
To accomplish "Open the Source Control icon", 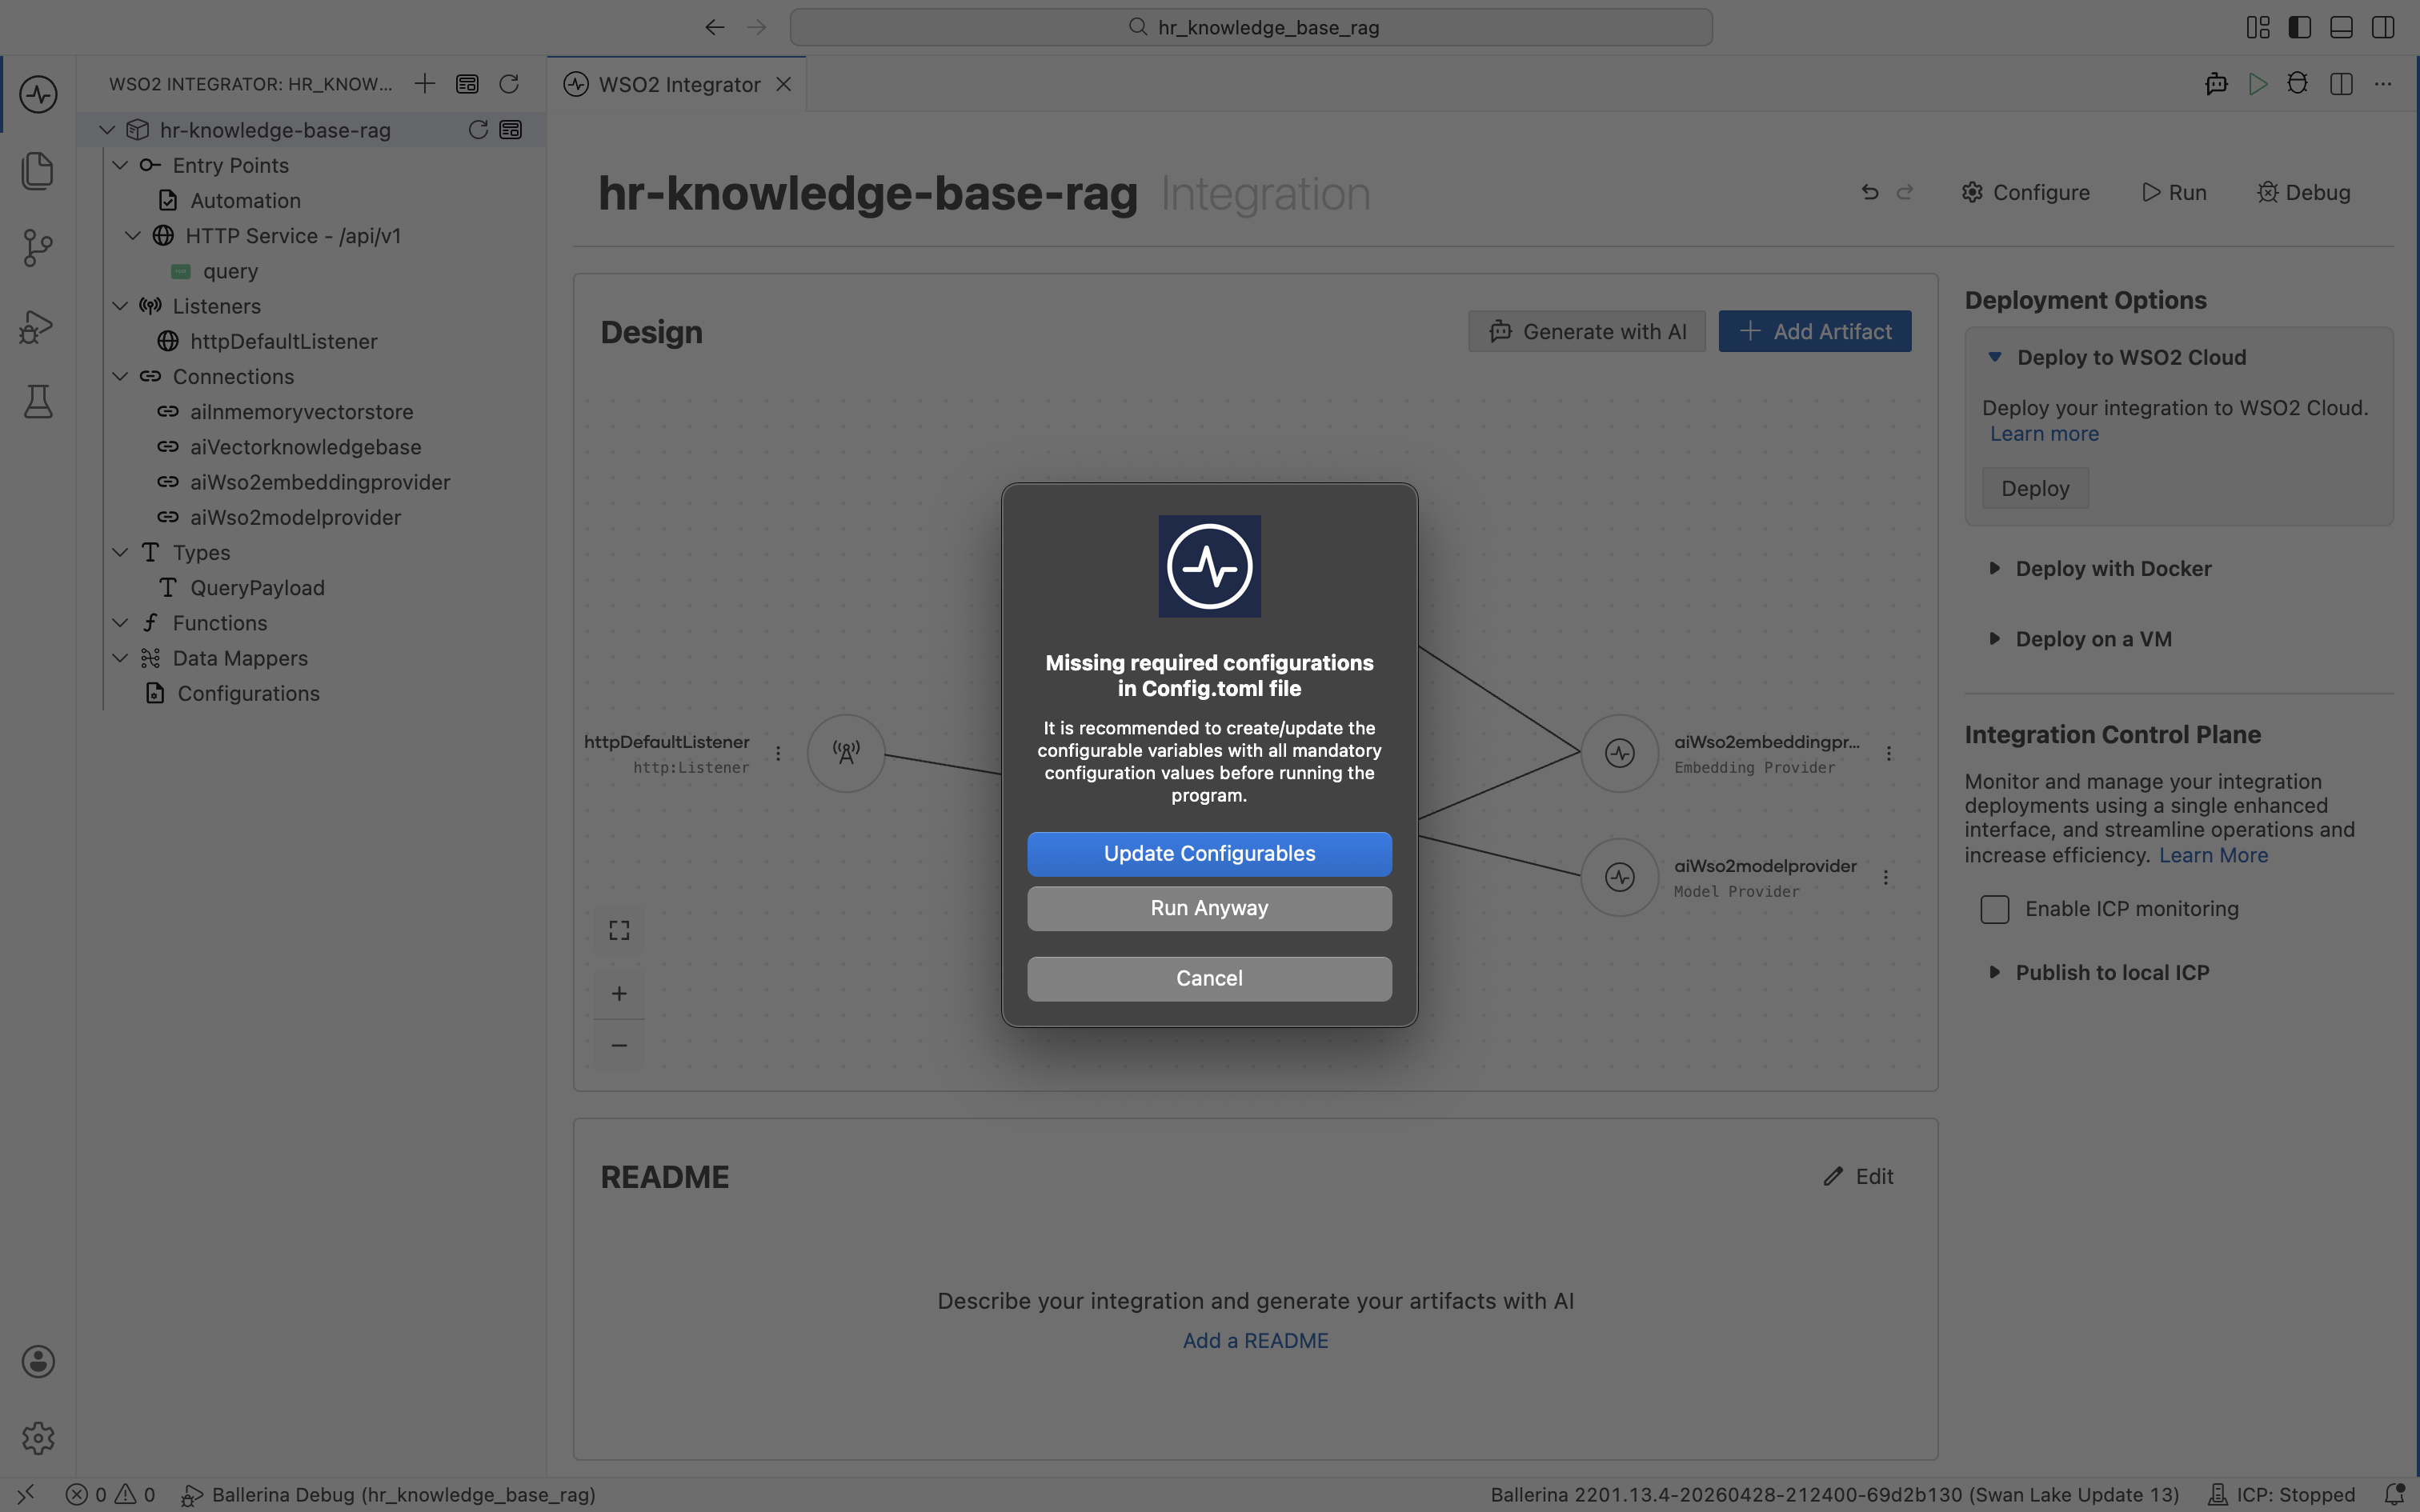I will 38,247.
